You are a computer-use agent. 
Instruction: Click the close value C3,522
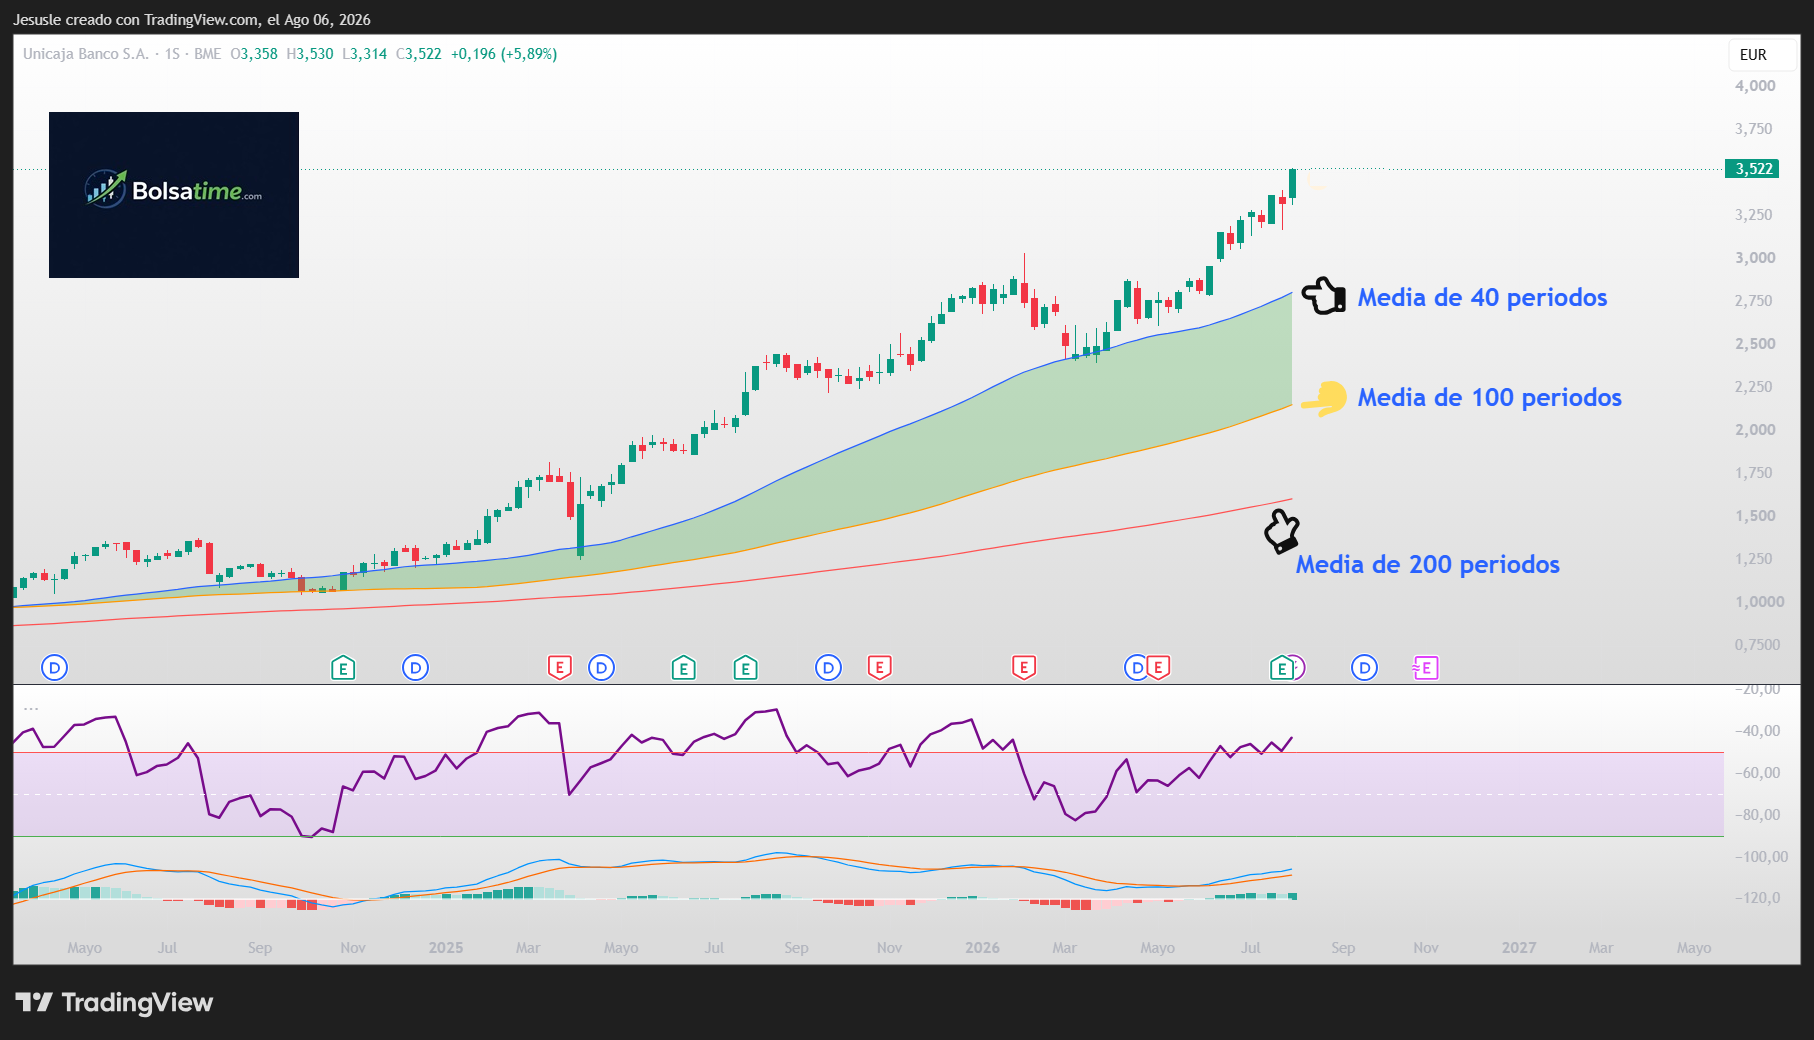(418, 54)
